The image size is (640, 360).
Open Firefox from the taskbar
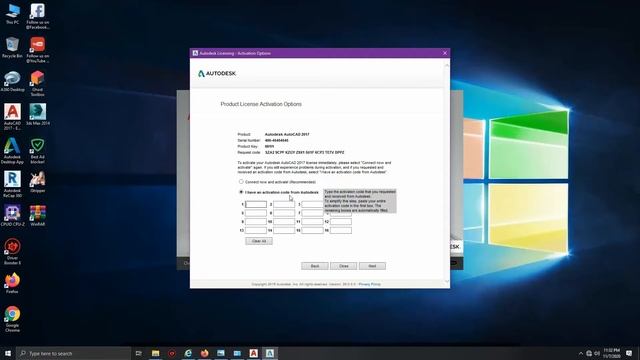[x=204, y=353]
